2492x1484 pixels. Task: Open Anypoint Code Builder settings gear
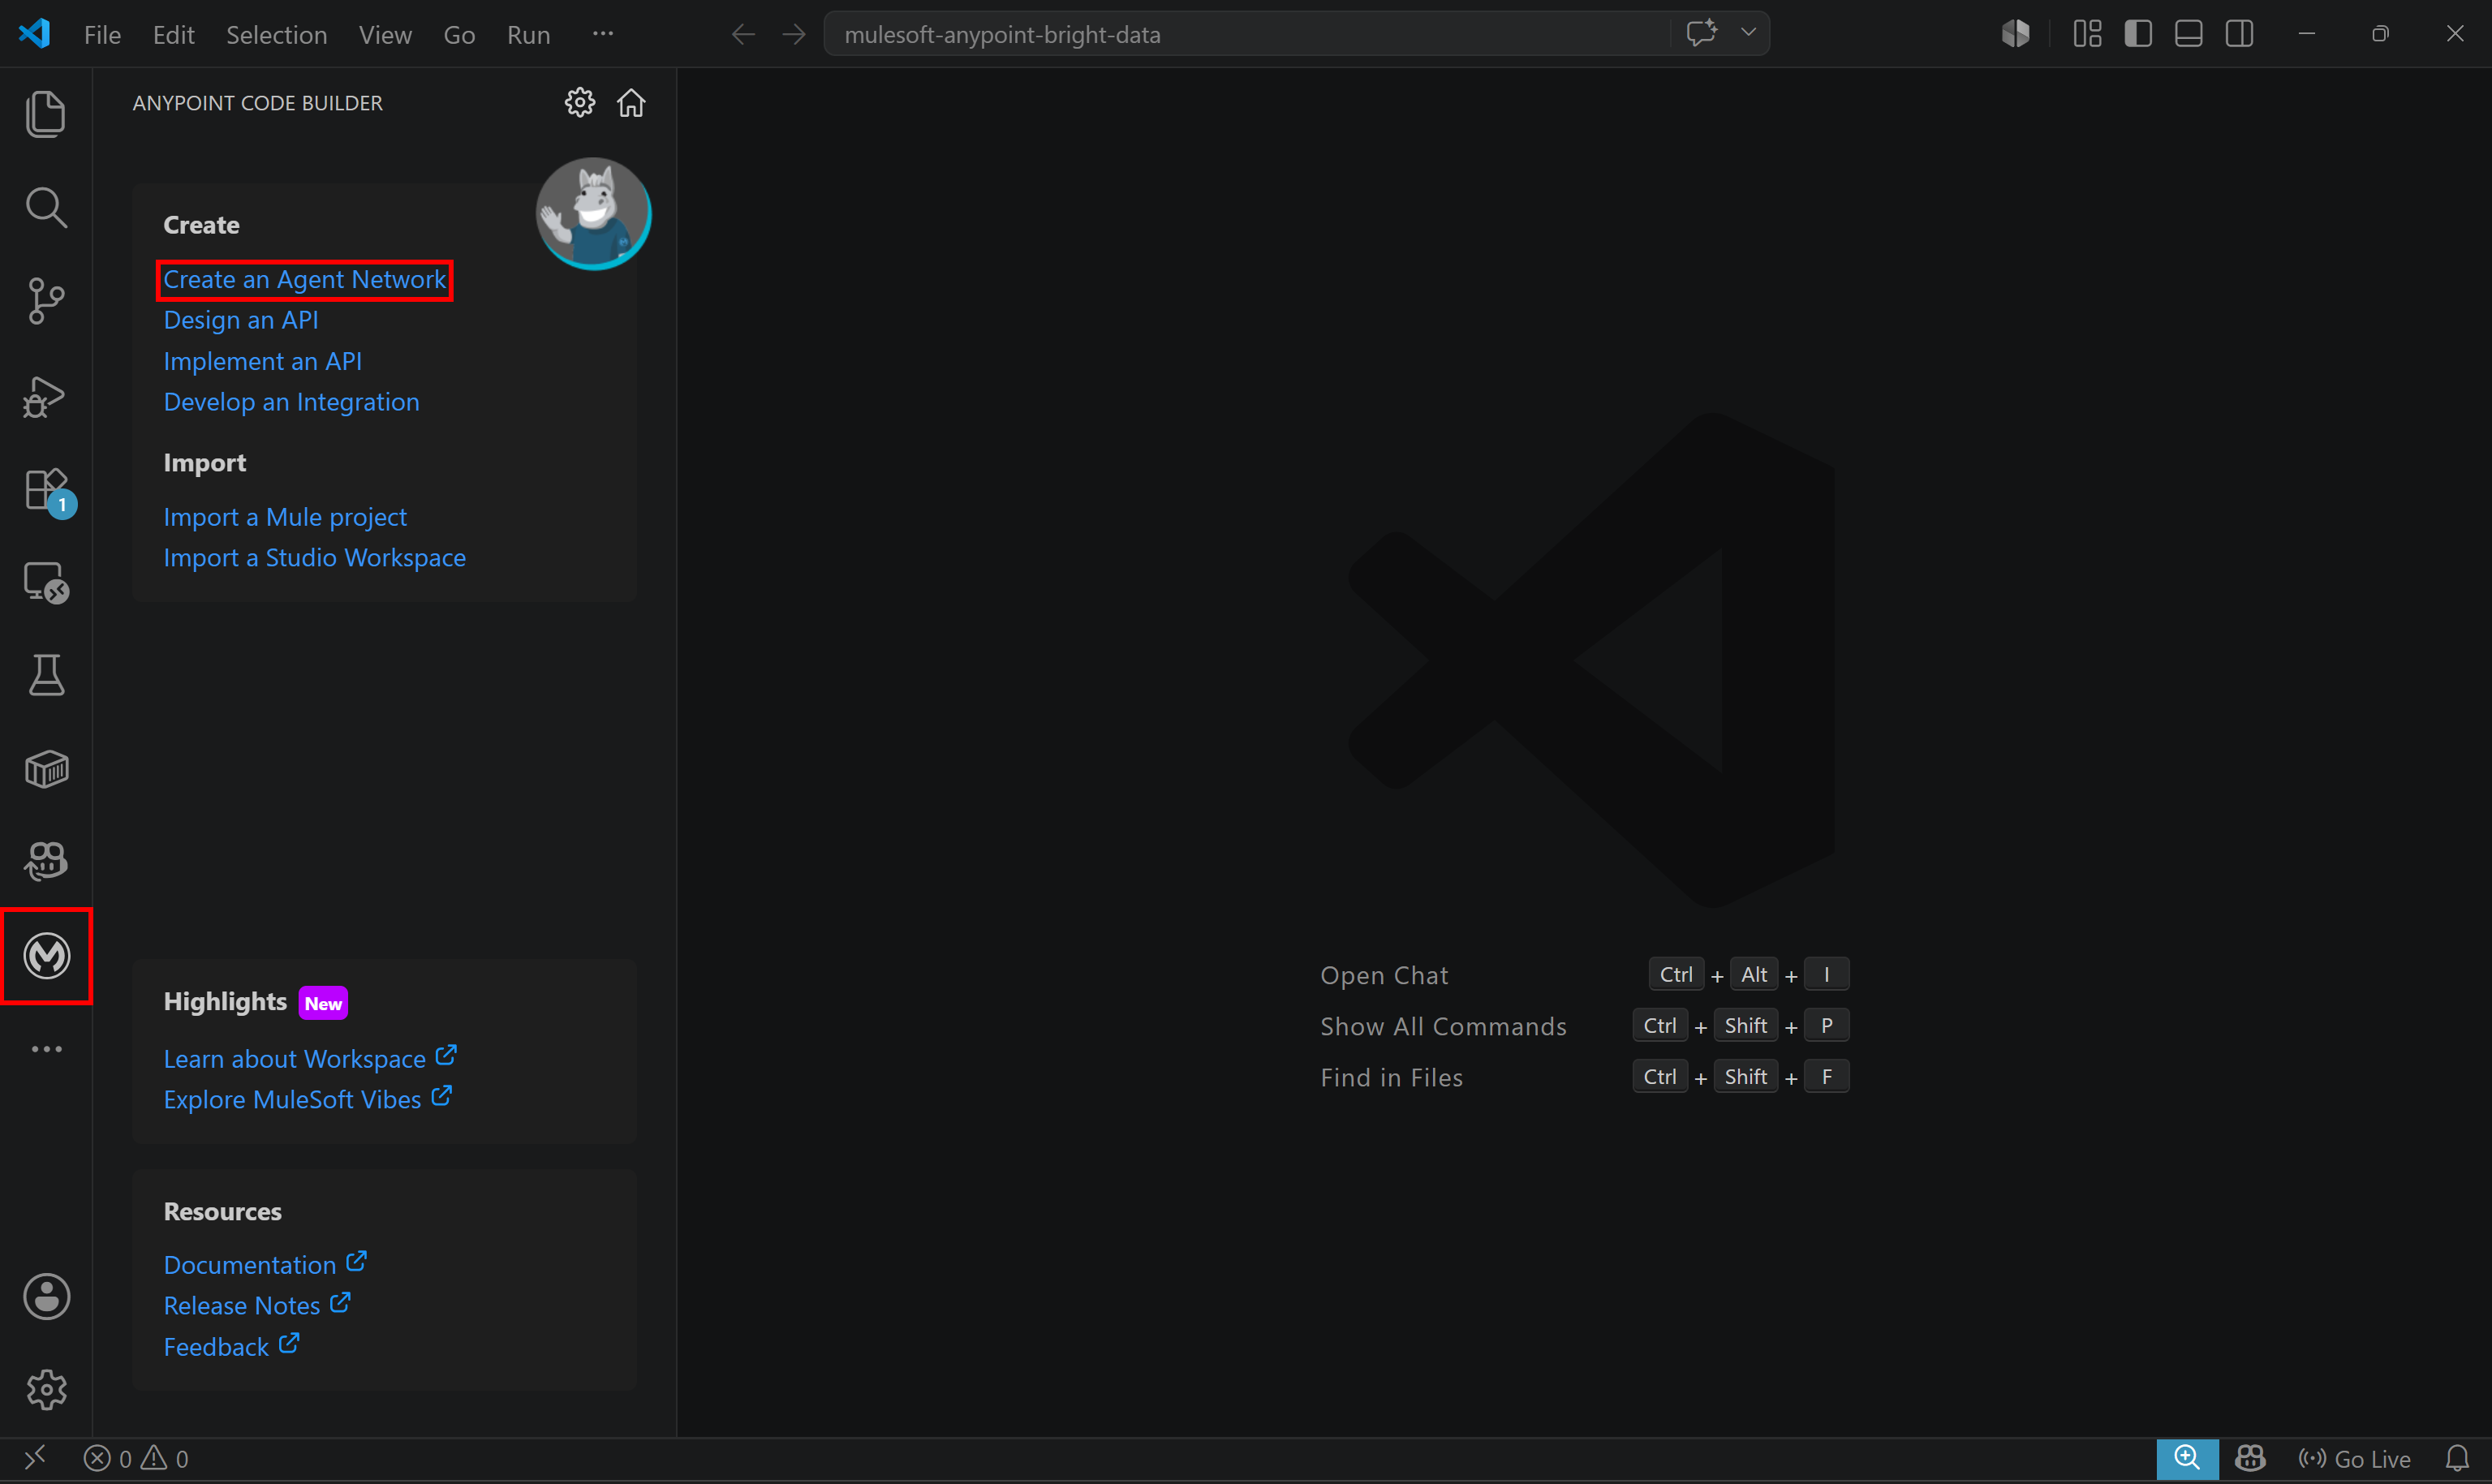(x=580, y=102)
